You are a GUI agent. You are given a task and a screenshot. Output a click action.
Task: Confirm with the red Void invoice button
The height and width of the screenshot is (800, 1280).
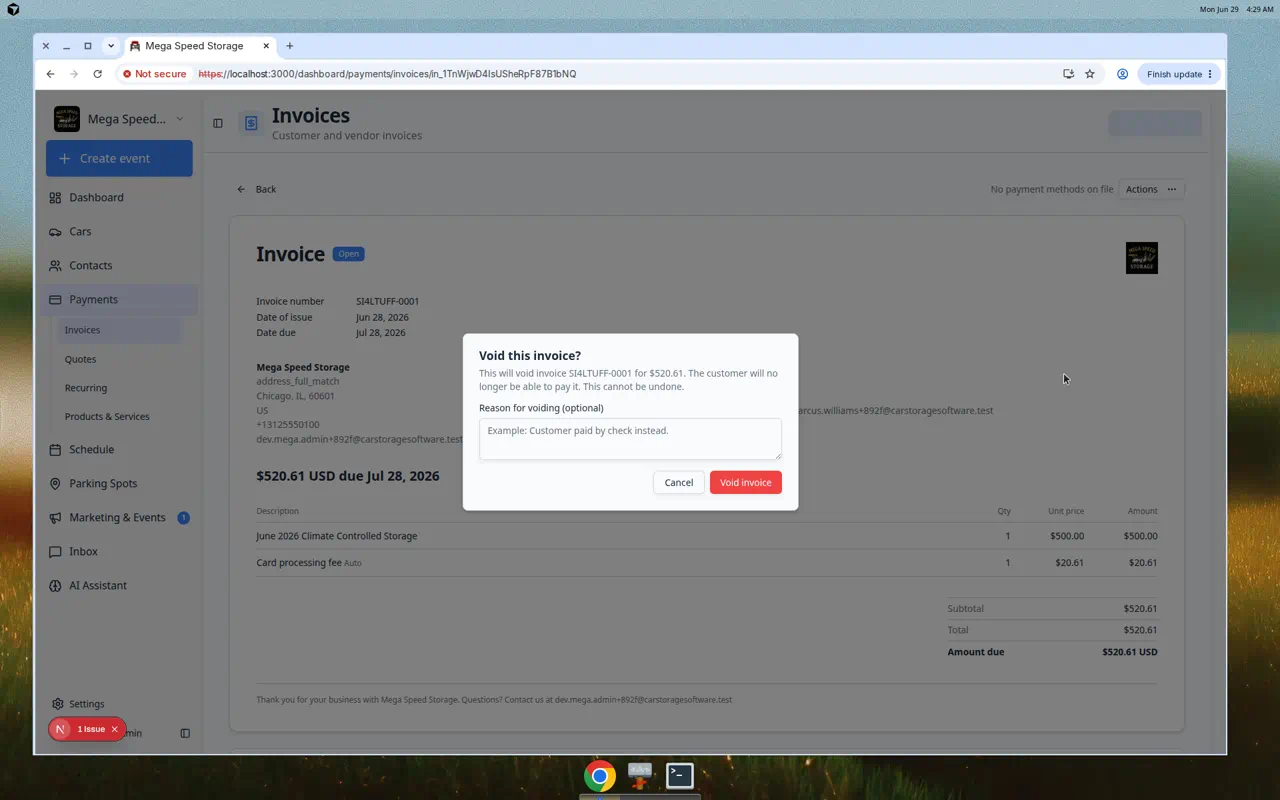click(746, 482)
